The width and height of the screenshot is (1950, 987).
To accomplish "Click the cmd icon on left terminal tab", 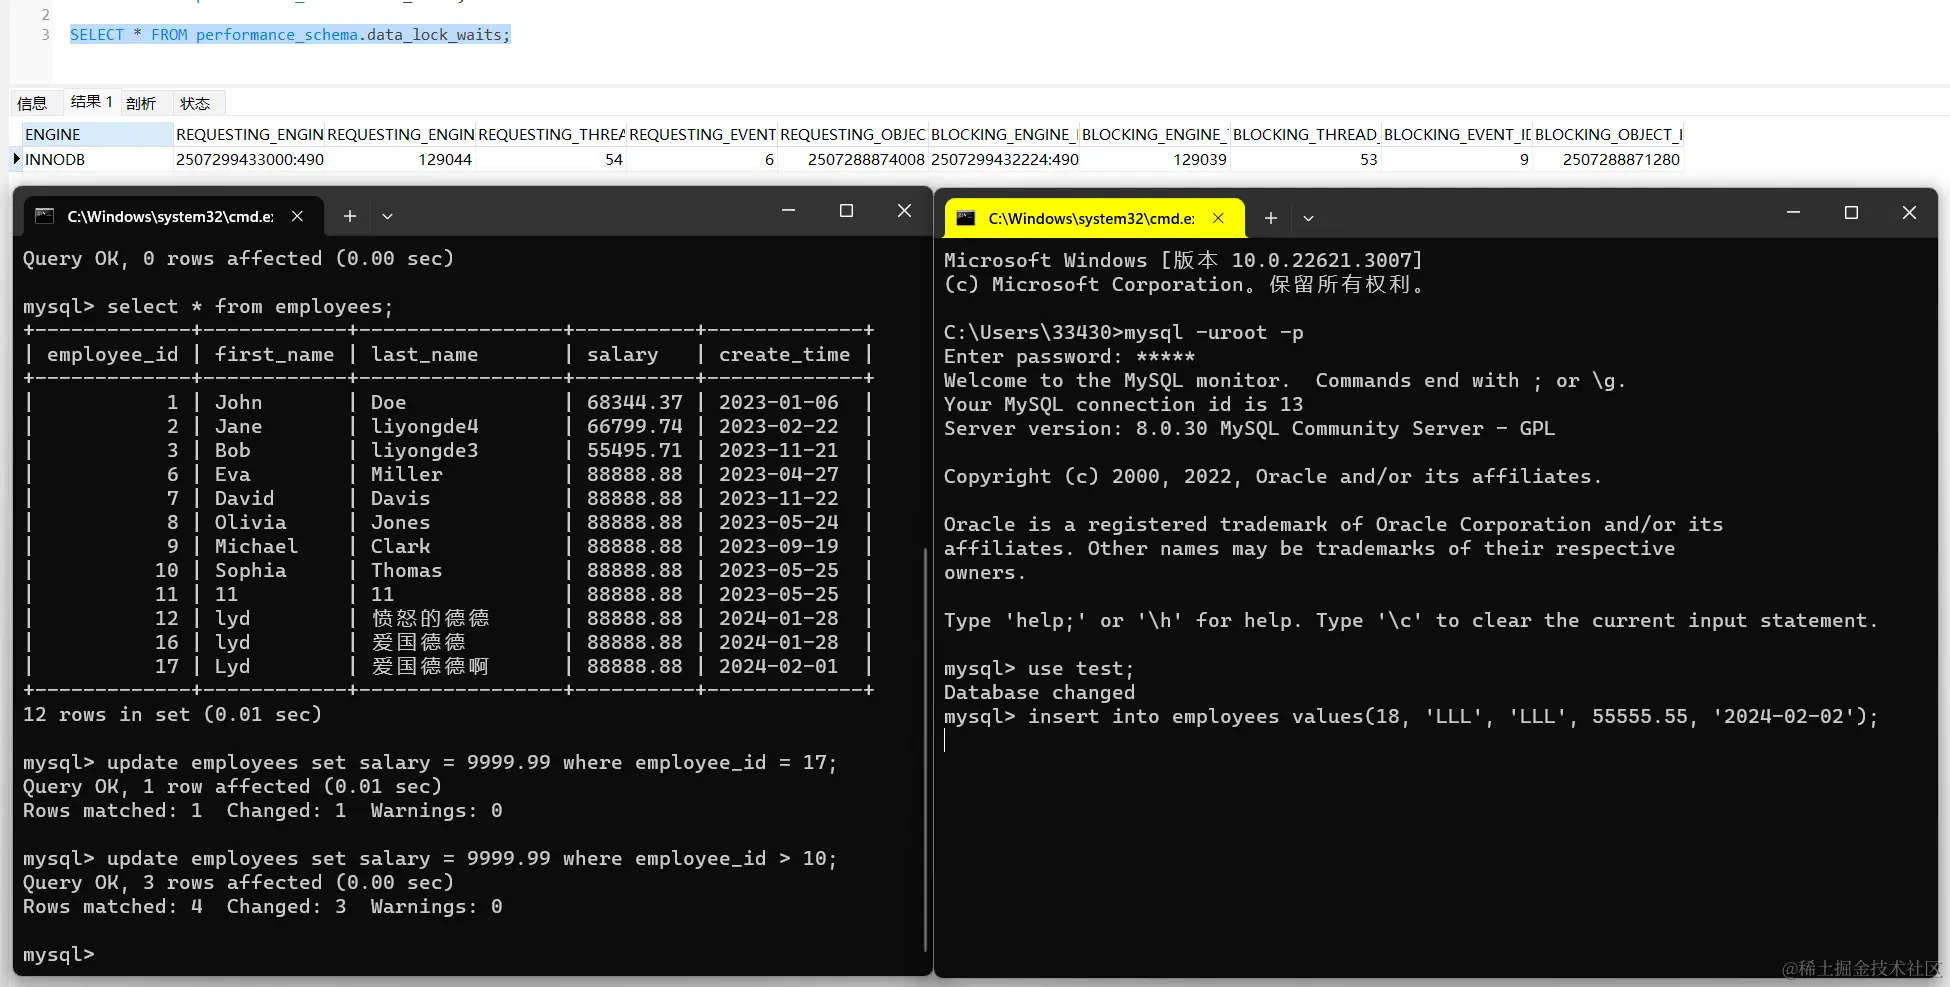I will pos(44,216).
